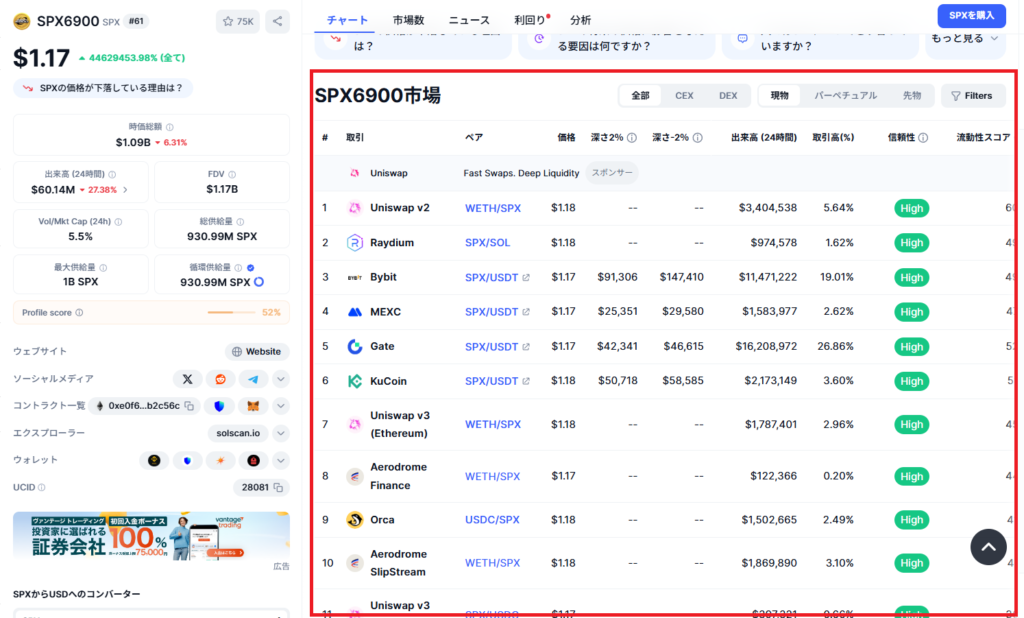Click the KuCoin exchange logo

pos(355,382)
